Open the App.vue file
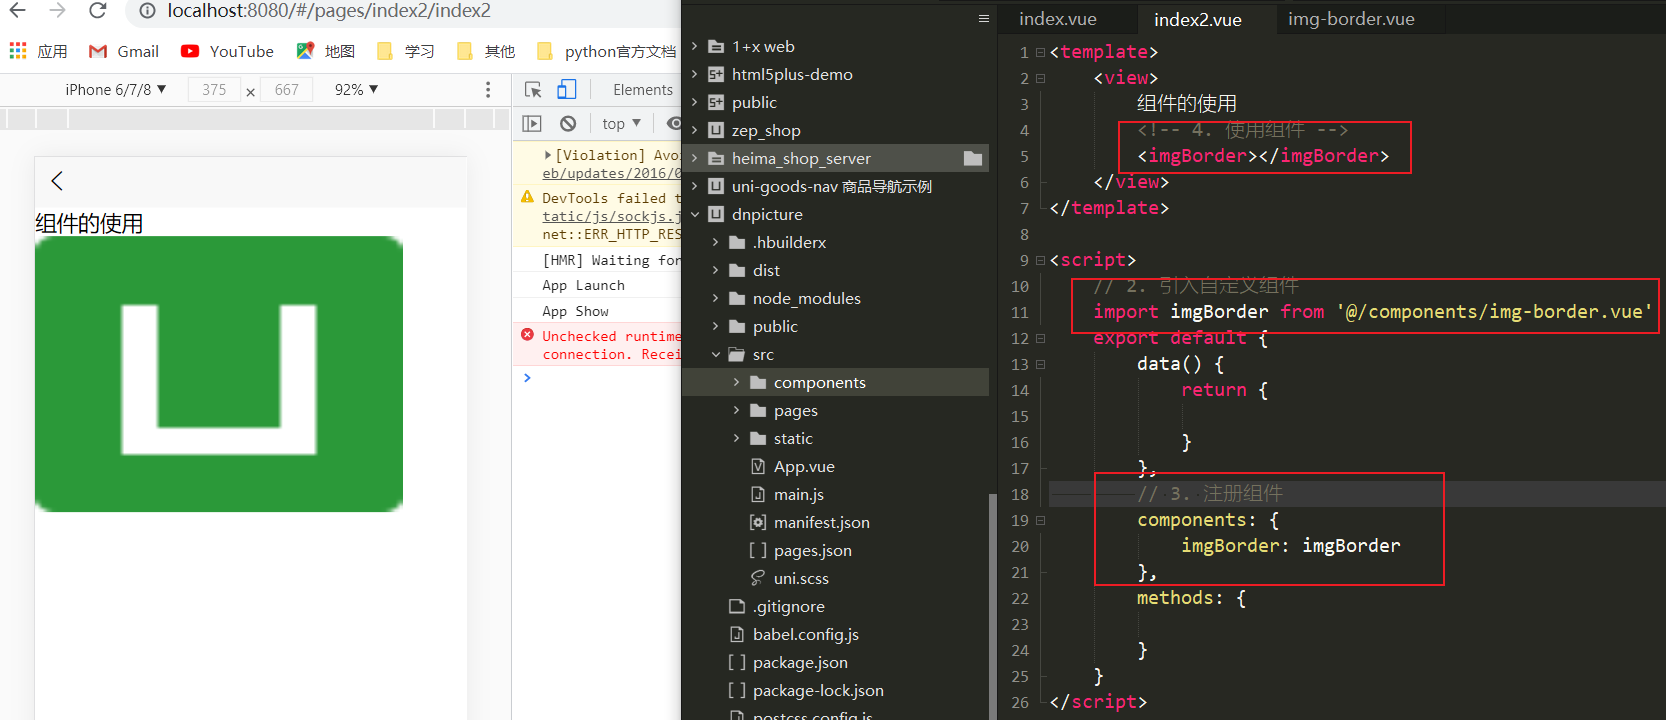 click(804, 466)
